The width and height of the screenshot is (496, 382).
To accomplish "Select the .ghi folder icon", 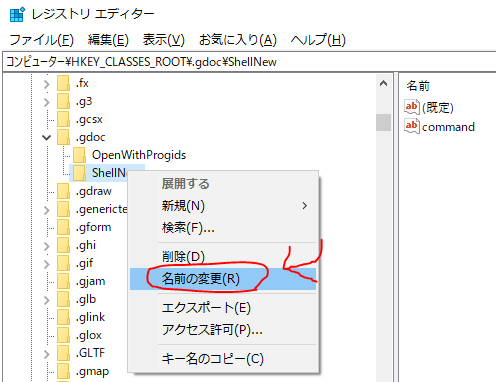I will (63, 245).
